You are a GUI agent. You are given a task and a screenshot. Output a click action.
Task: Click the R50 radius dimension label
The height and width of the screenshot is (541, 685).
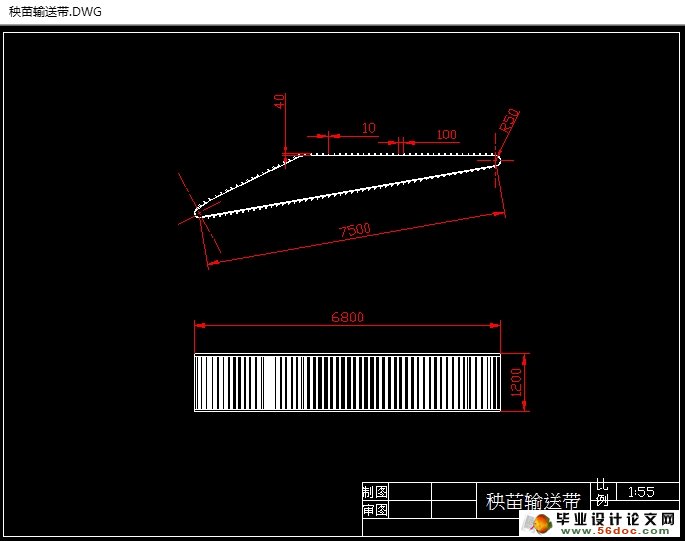point(509,120)
